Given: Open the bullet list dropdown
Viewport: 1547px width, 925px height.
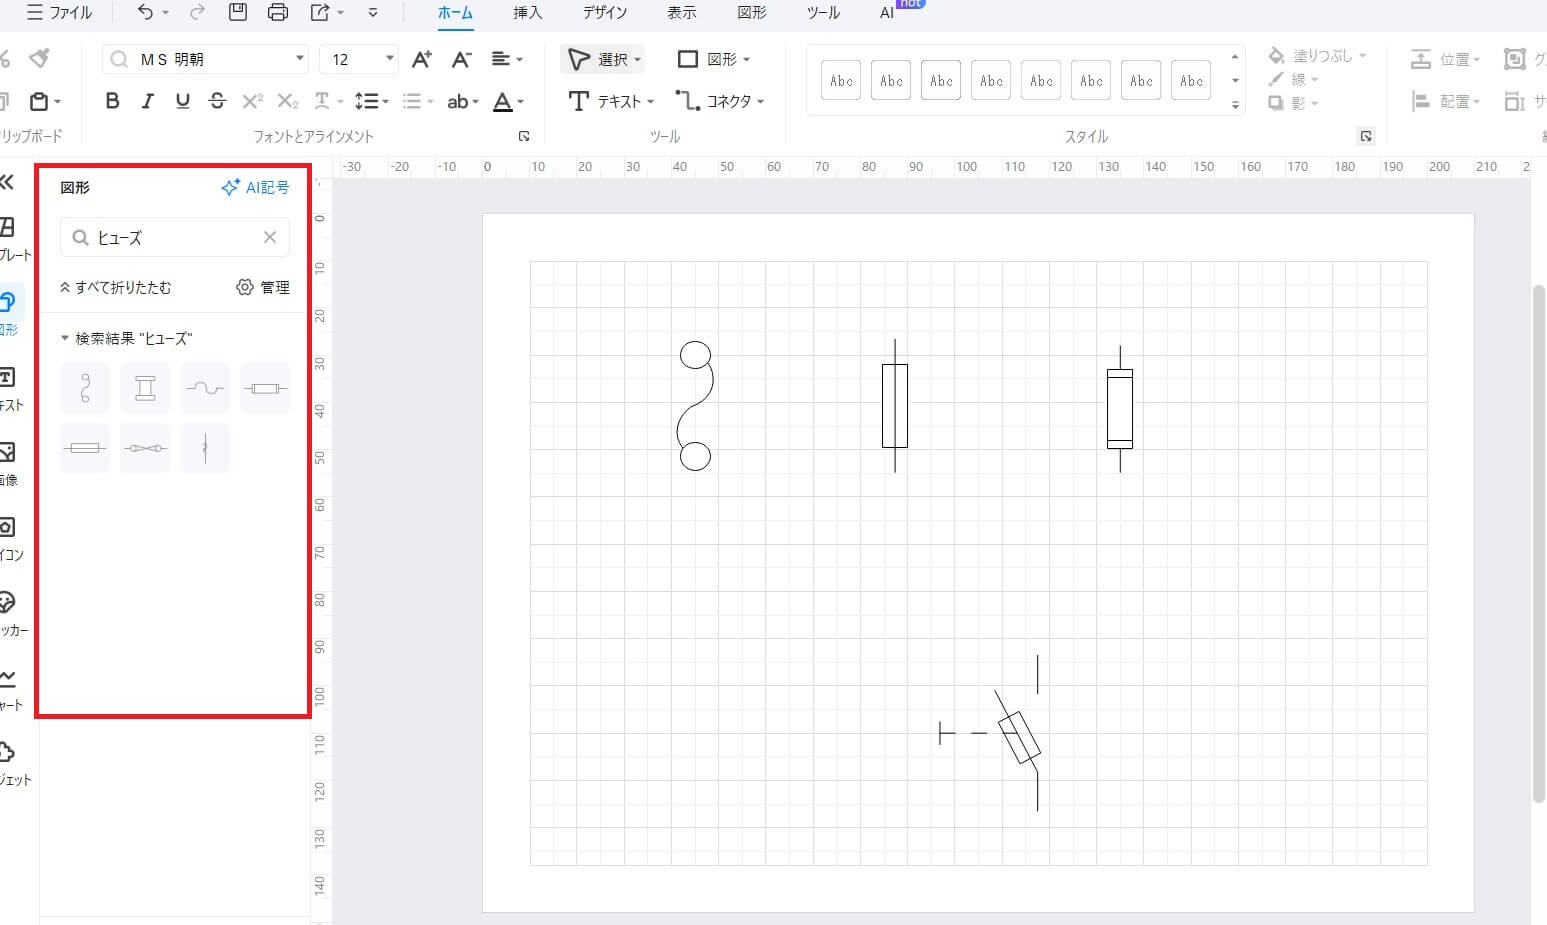Looking at the screenshot, I should click(417, 101).
